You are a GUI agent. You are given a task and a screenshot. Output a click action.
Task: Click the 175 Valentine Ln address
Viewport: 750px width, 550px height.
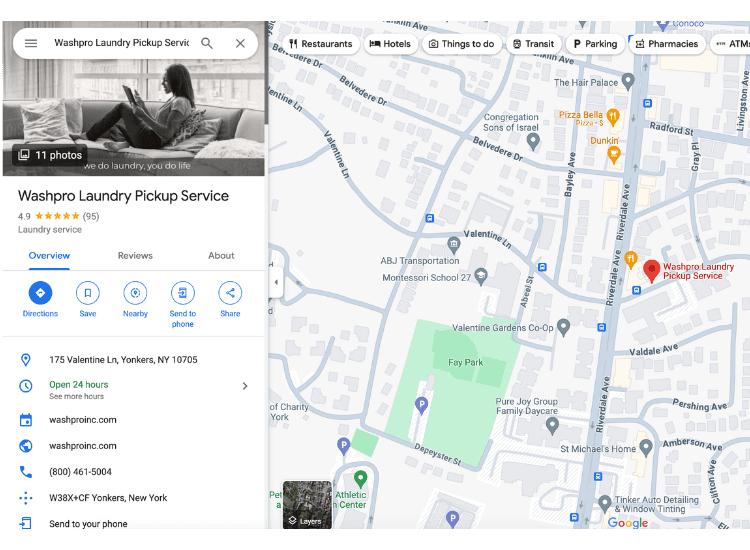(123, 360)
